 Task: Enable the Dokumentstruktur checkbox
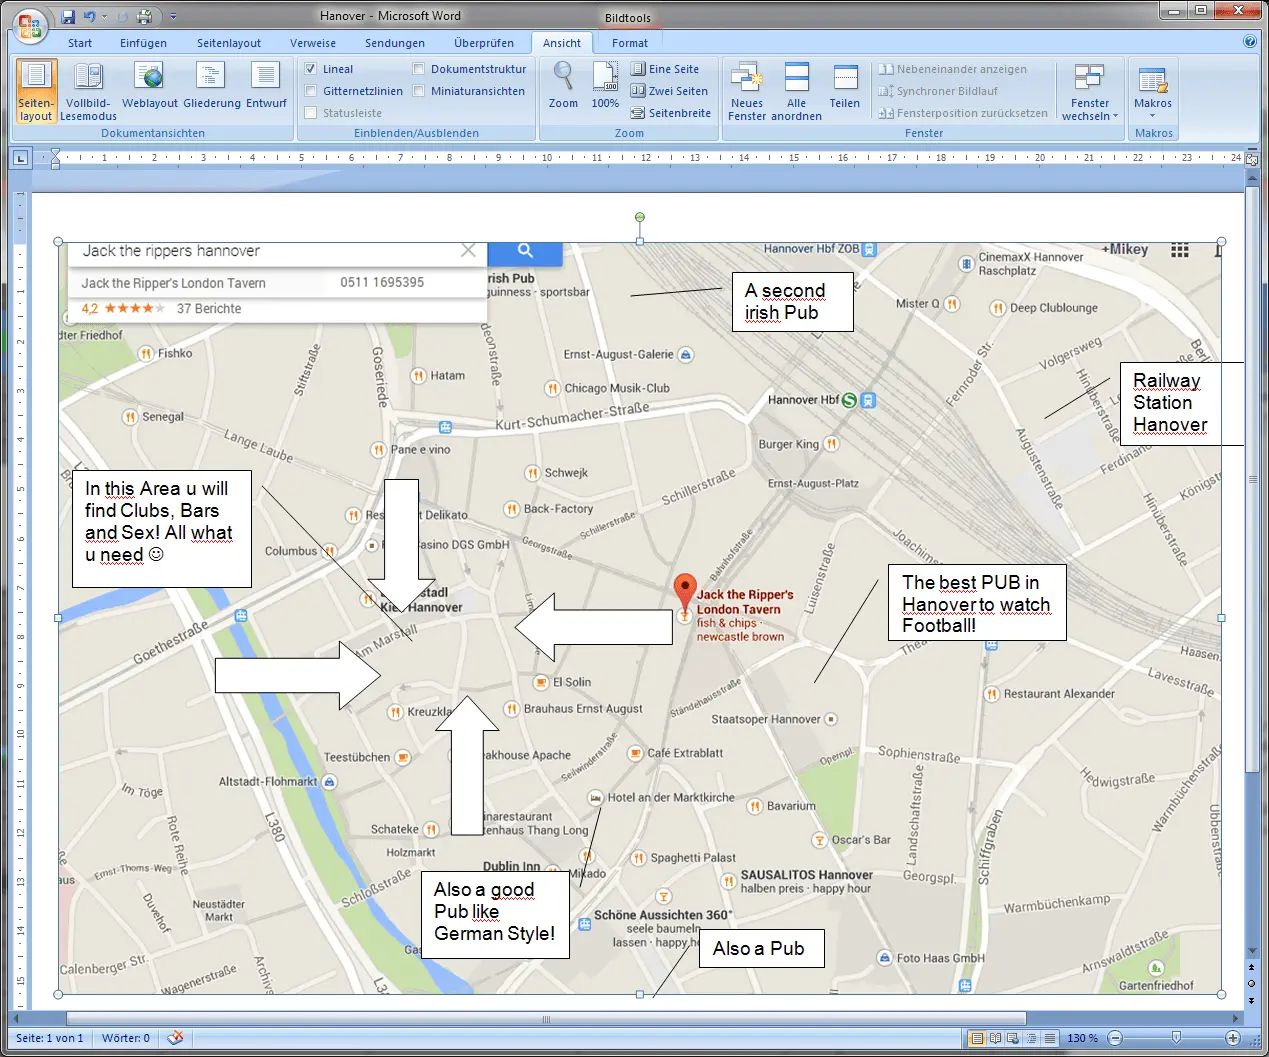click(x=419, y=69)
